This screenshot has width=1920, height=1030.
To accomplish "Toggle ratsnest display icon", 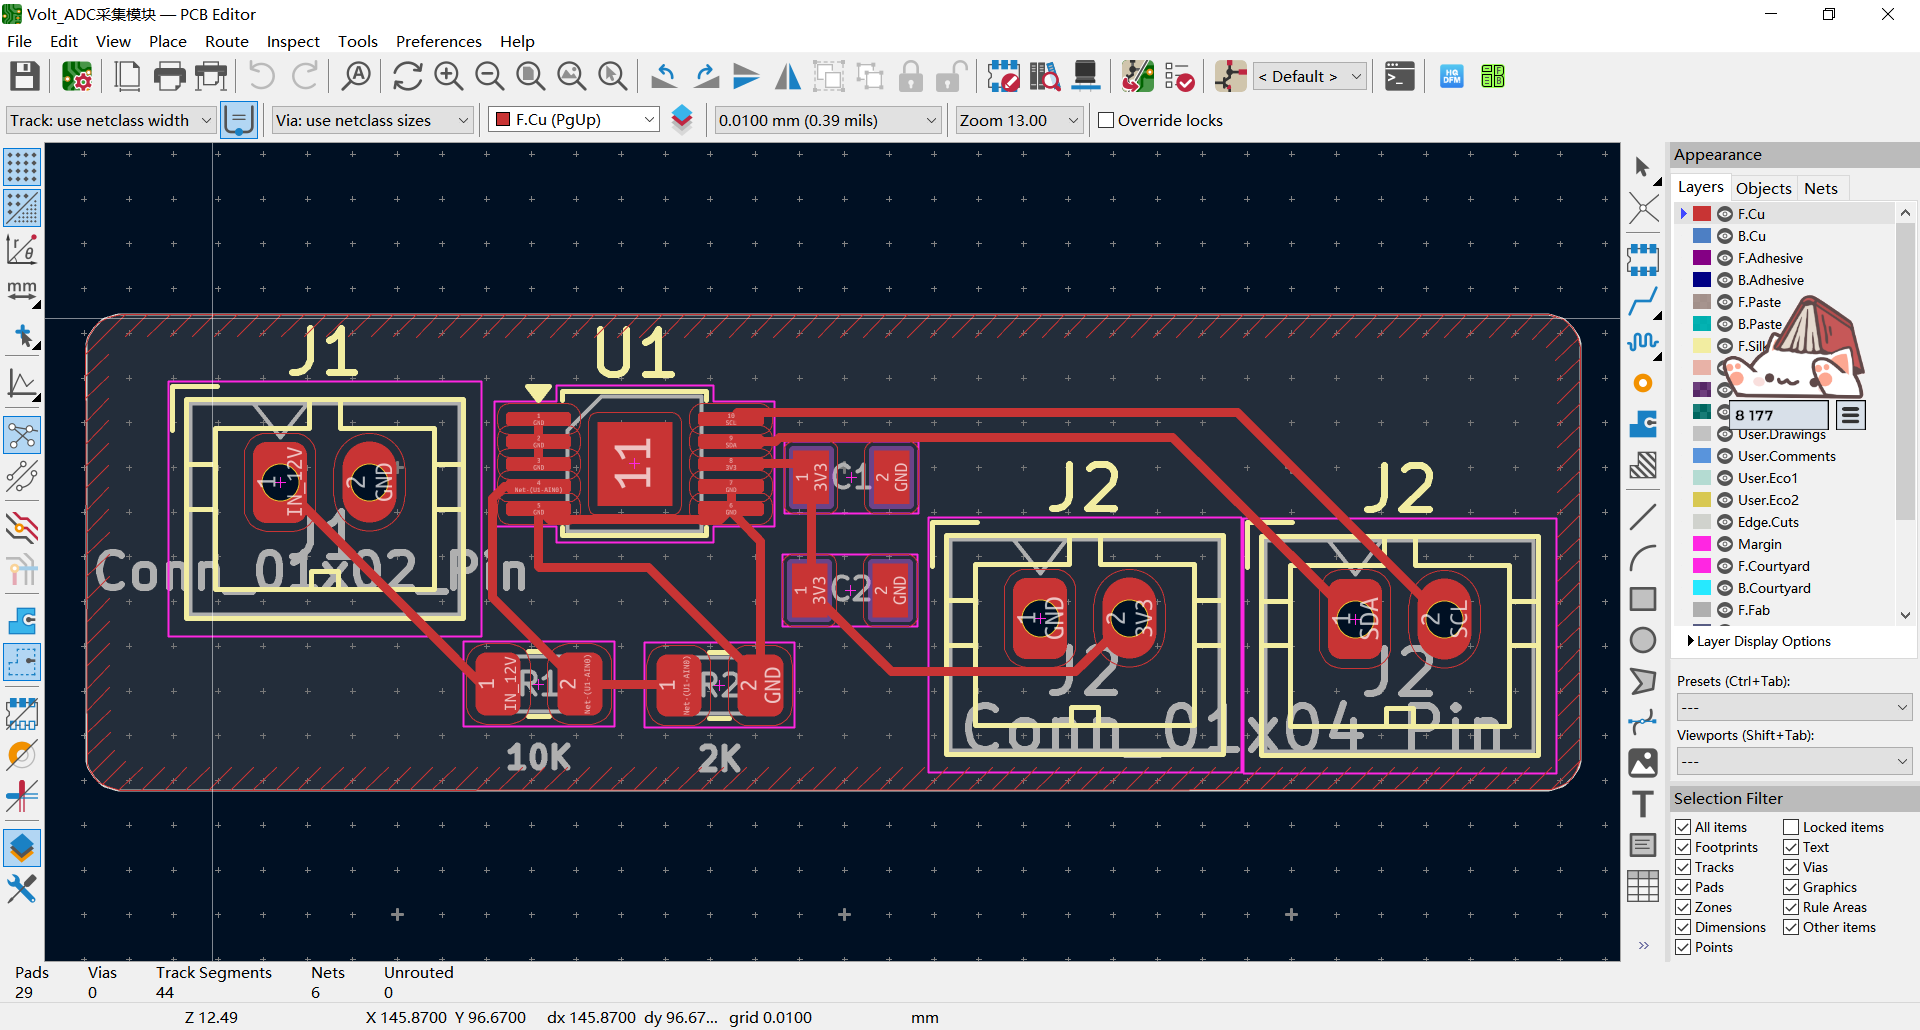I will click(x=22, y=436).
